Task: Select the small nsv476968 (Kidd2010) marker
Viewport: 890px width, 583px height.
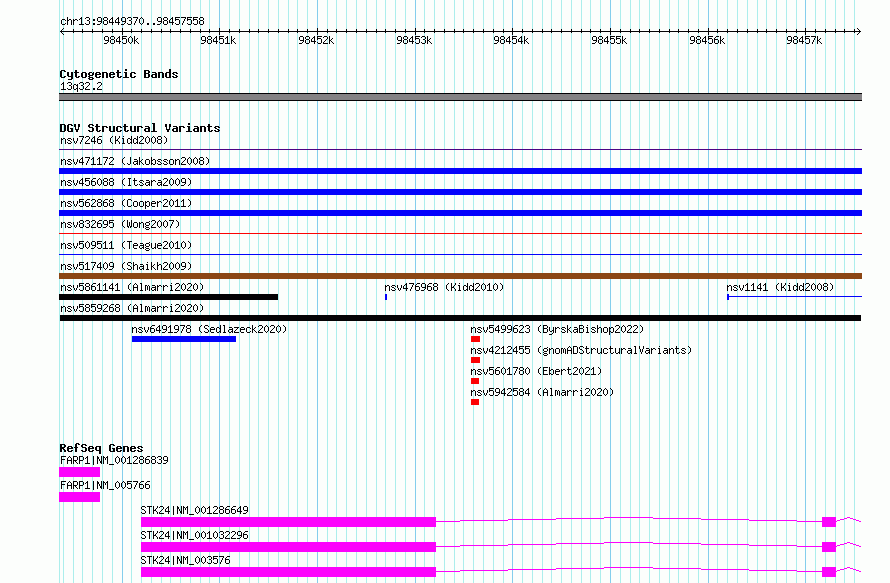Action: point(386,297)
